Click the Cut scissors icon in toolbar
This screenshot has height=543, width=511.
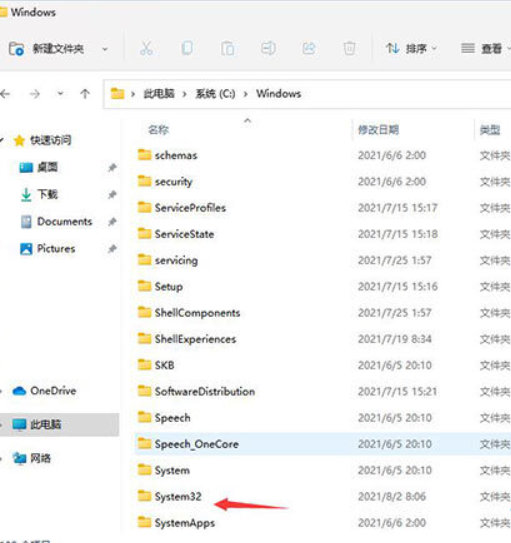click(146, 48)
